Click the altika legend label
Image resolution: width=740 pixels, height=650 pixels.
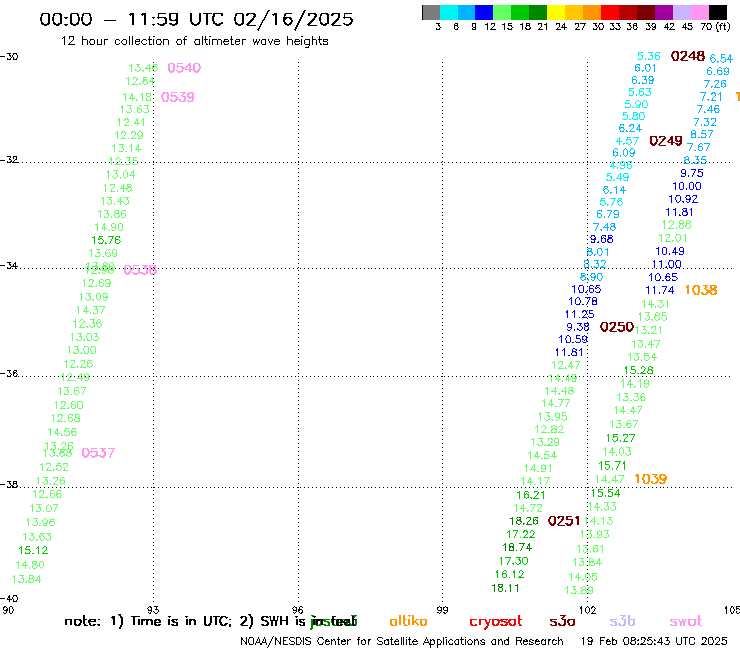coord(408,621)
